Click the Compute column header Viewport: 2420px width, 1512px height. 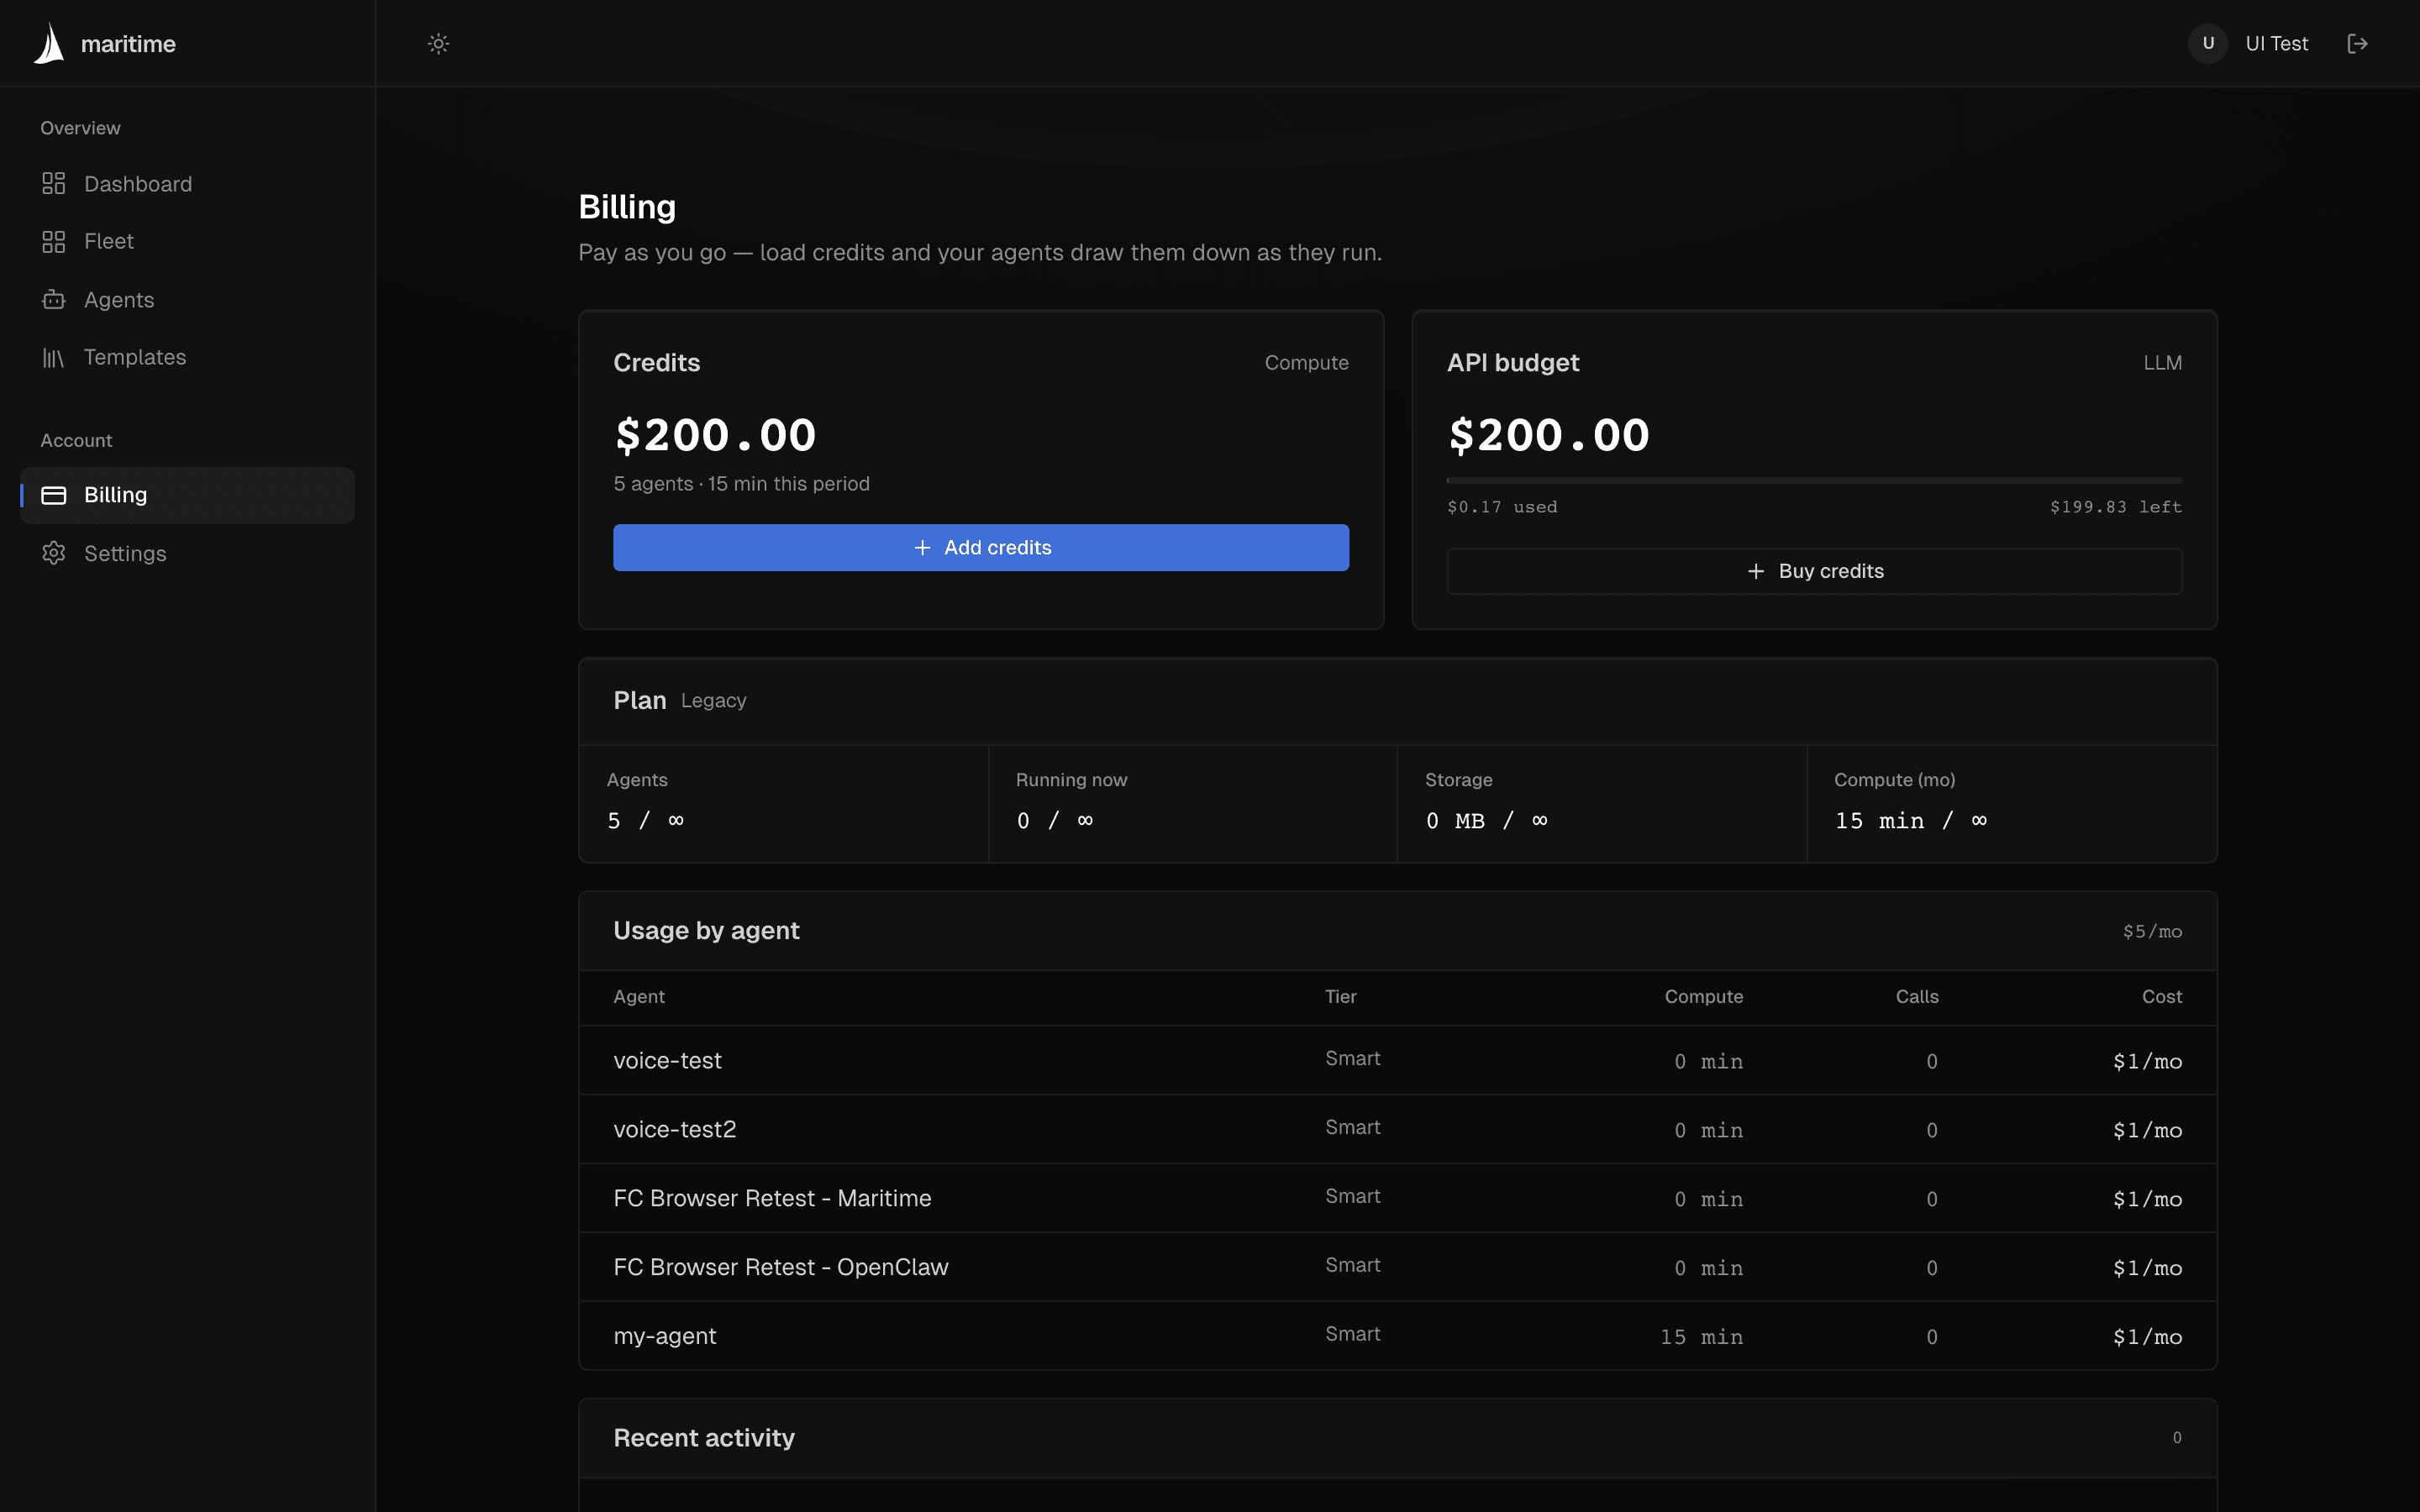point(1704,997)
